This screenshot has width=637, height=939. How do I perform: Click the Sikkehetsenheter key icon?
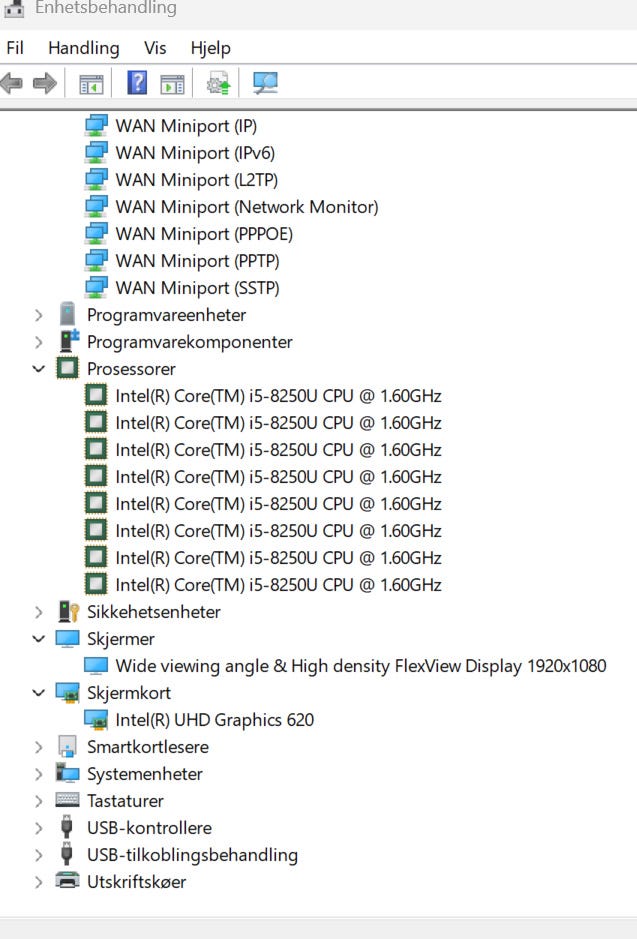(x=68, y=611)
